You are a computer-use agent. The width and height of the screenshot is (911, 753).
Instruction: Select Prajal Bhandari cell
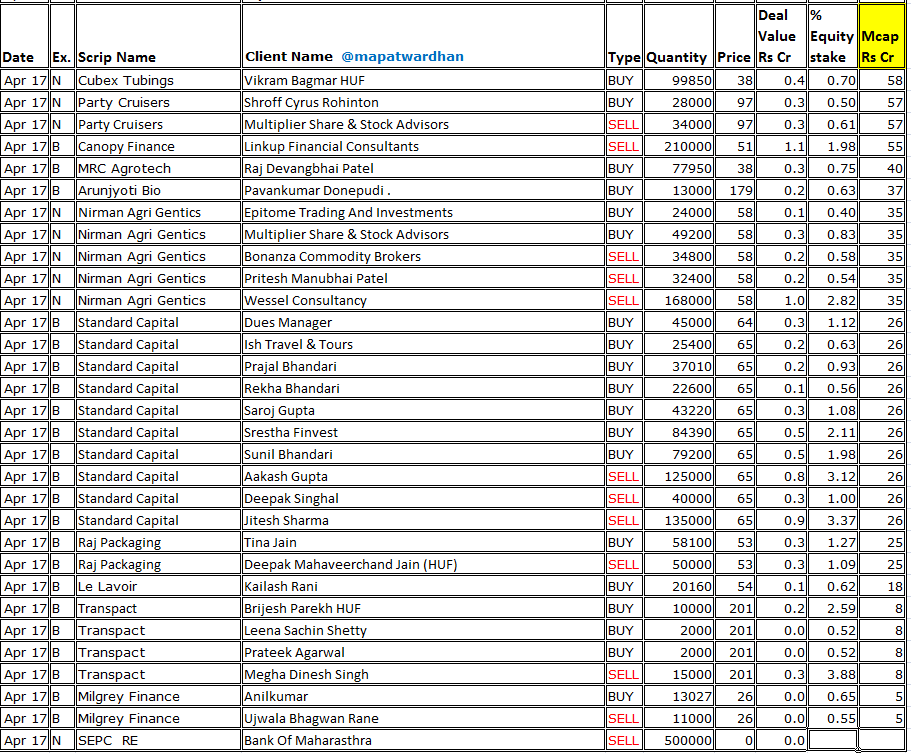[423, 367]
